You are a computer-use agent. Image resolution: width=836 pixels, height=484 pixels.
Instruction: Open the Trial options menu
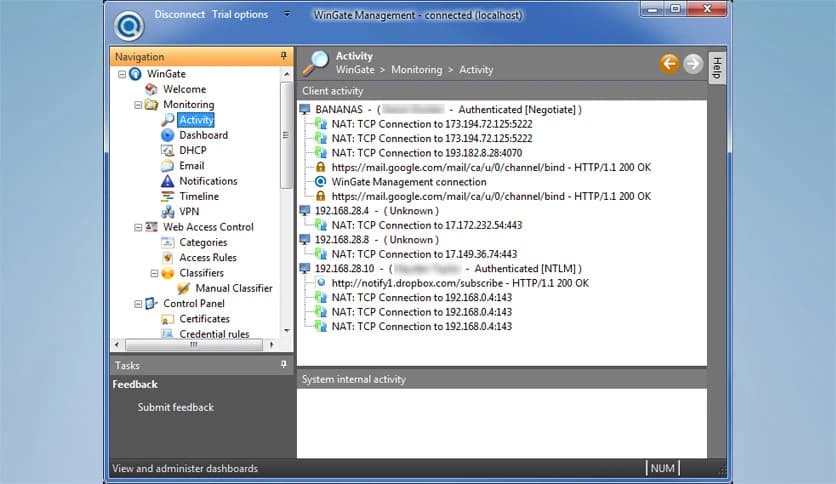(x=240, y=14)
